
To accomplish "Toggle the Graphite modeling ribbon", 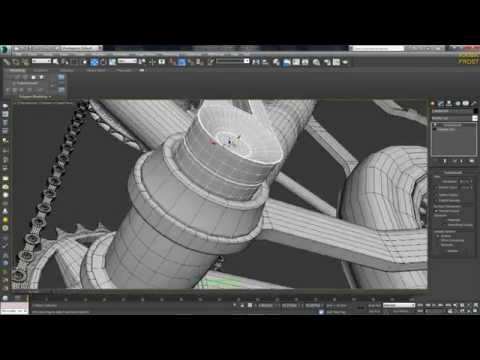I will pyautogui.click(x=286, y=62).
